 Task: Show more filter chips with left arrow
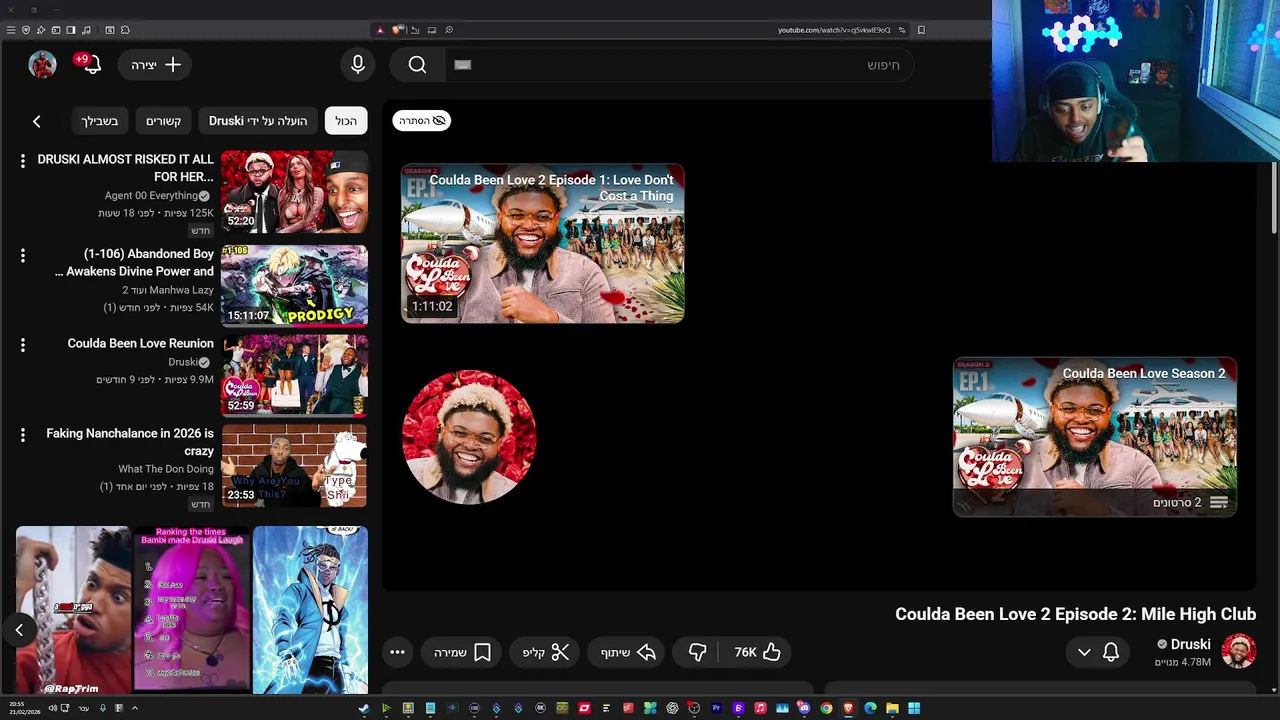(37, 121)
